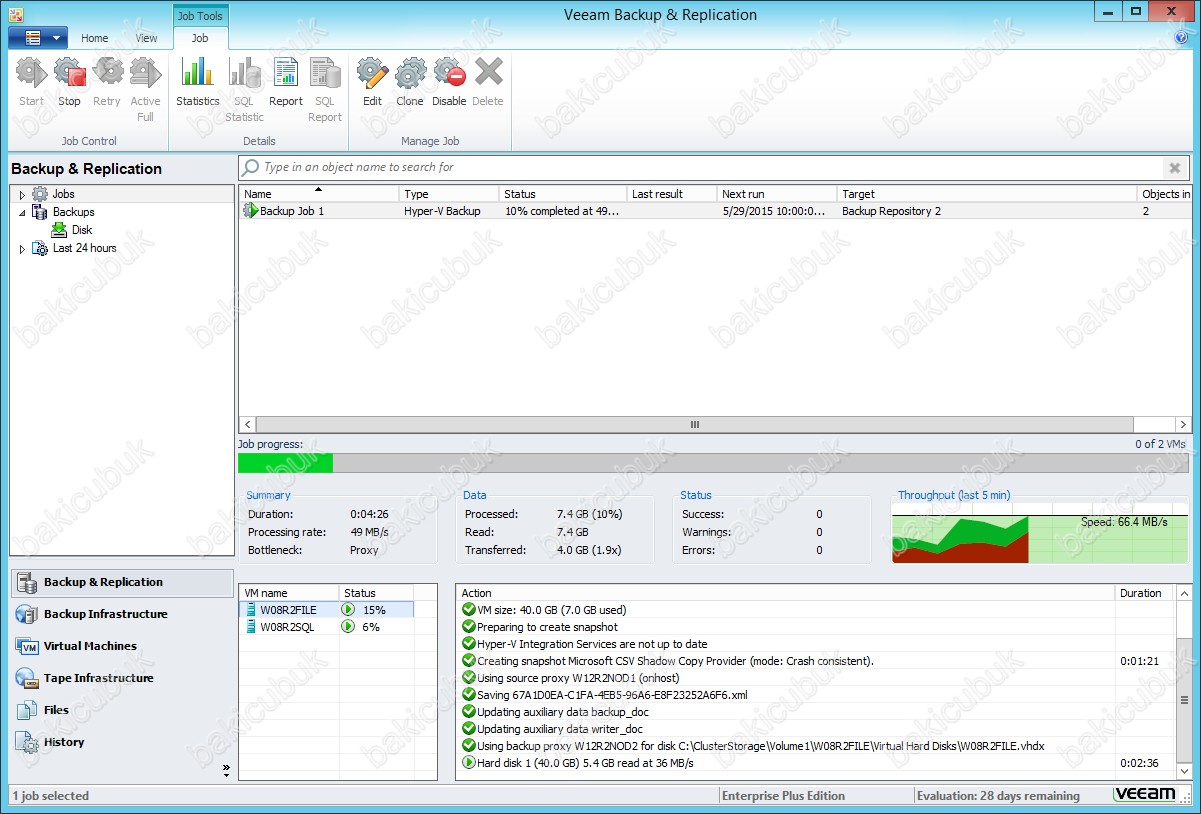This screenshot has height=814, width=1201.
Task: Disable the selected job
Action: 449,73
